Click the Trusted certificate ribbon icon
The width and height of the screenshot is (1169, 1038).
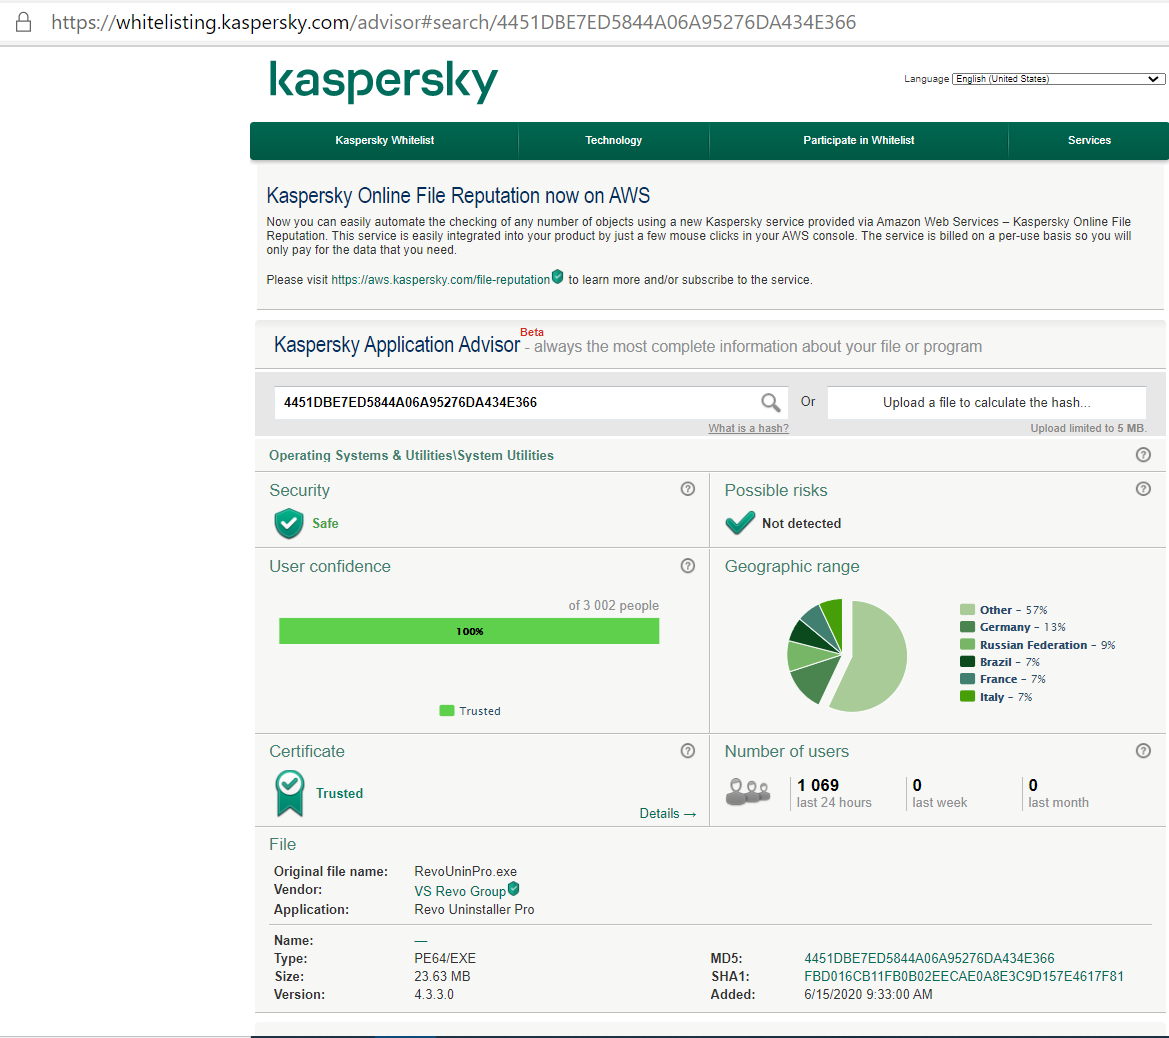[x=289, y=793]
